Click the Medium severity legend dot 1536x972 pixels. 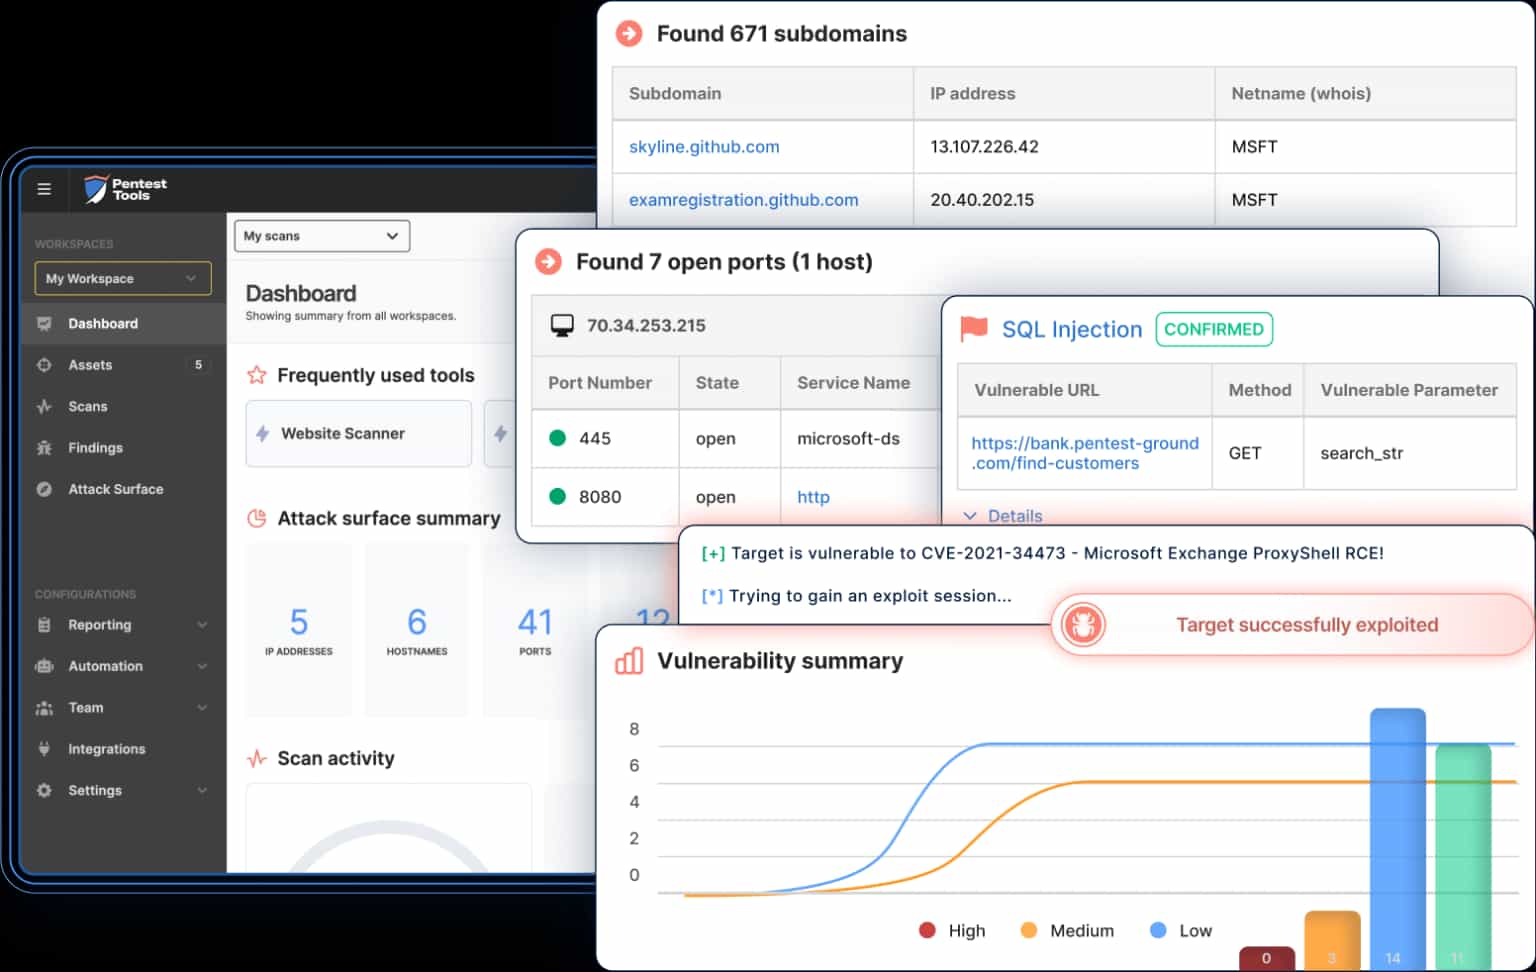pyautogui.click(x=1029, y=930)
